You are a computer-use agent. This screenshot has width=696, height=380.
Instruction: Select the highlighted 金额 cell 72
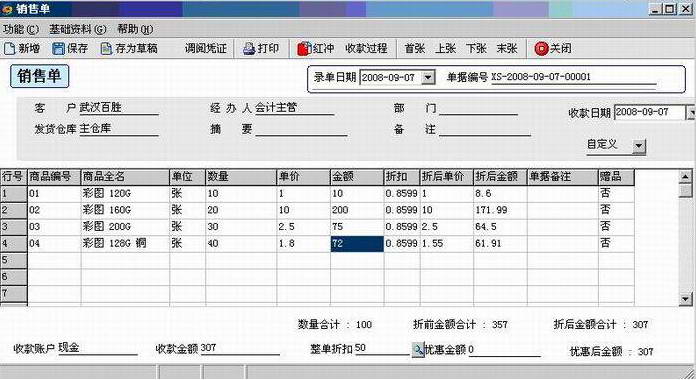[x=357, y=244]
